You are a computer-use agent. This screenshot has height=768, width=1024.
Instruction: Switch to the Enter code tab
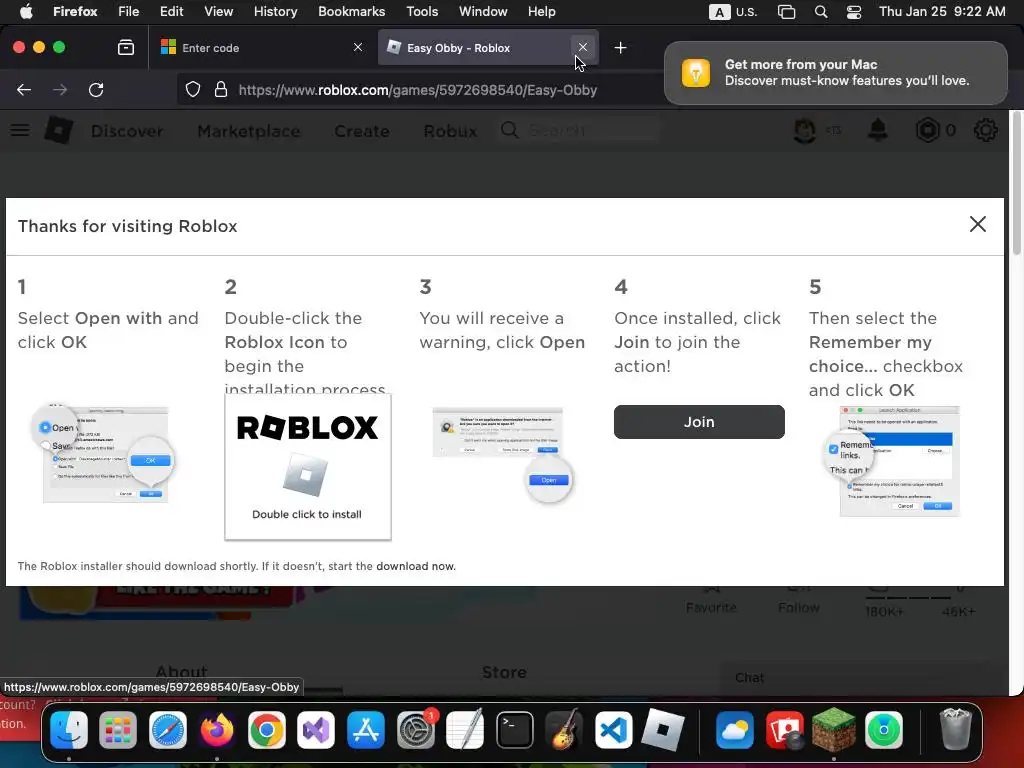[261, 48]
